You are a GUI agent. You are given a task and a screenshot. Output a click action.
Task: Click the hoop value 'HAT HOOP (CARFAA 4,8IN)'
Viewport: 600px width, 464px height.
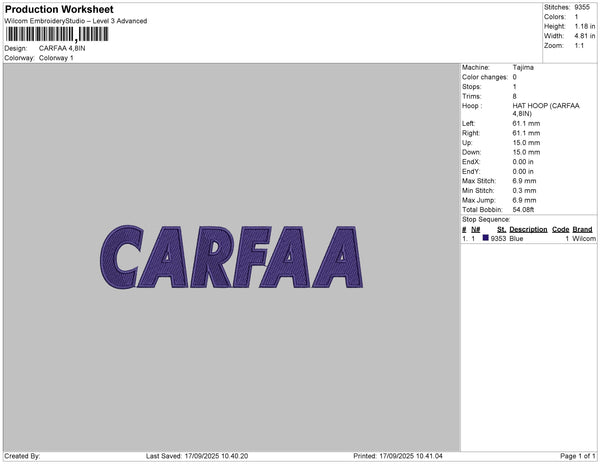(546, 110)
